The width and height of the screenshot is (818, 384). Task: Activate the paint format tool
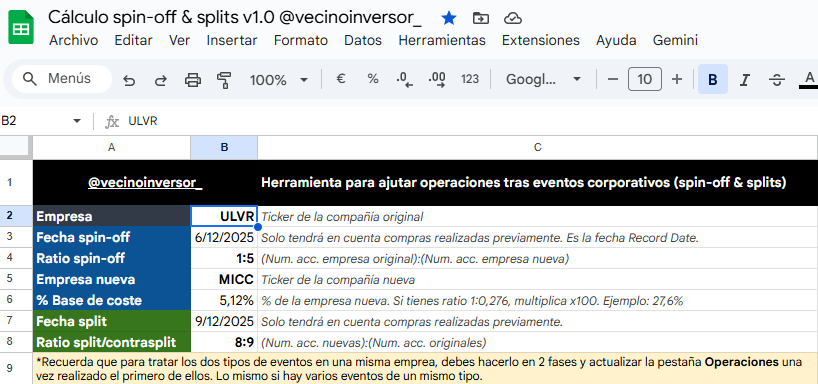pos(224,80)
